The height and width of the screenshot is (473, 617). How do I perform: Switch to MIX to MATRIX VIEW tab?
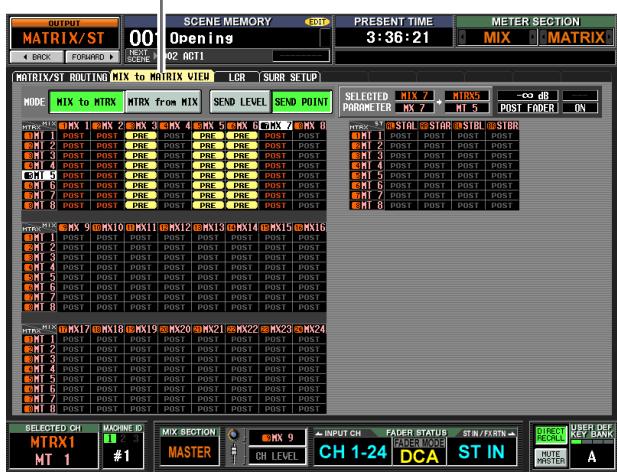point(162,76)
